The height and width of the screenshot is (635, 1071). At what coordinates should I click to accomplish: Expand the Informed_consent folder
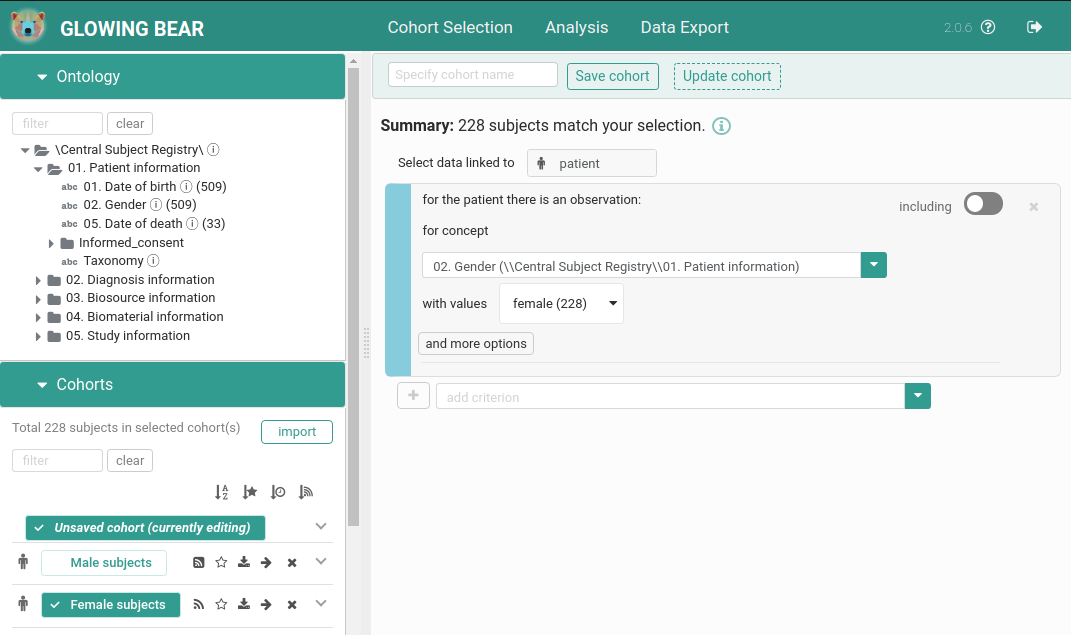point(51,243)
